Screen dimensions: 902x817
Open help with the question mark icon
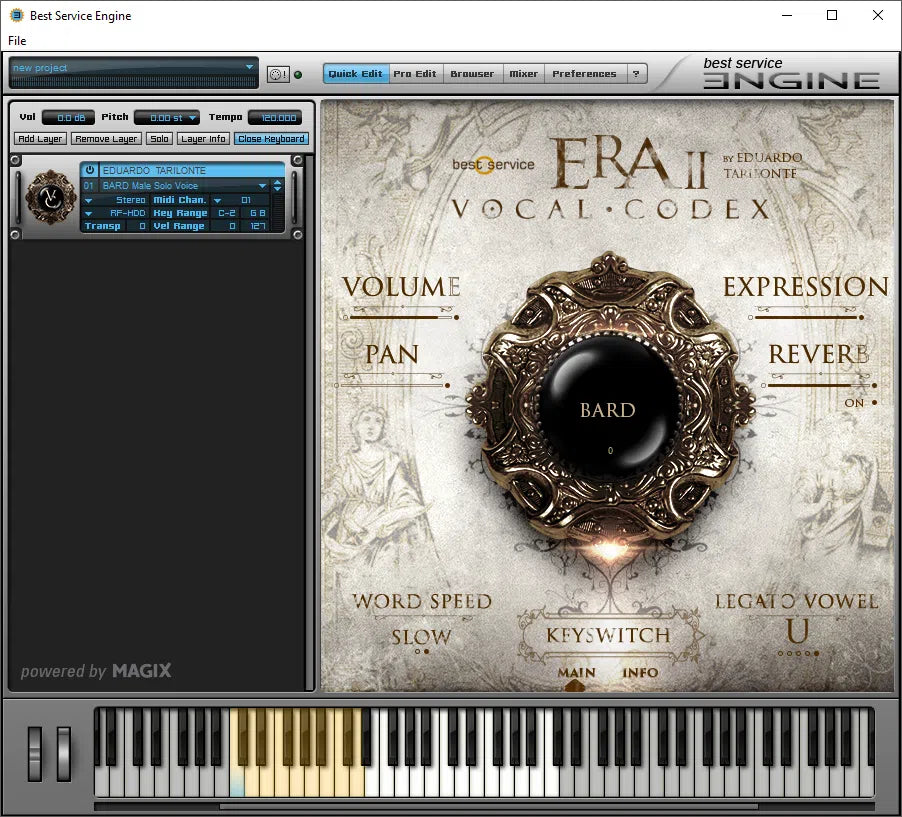click(637, 73)
